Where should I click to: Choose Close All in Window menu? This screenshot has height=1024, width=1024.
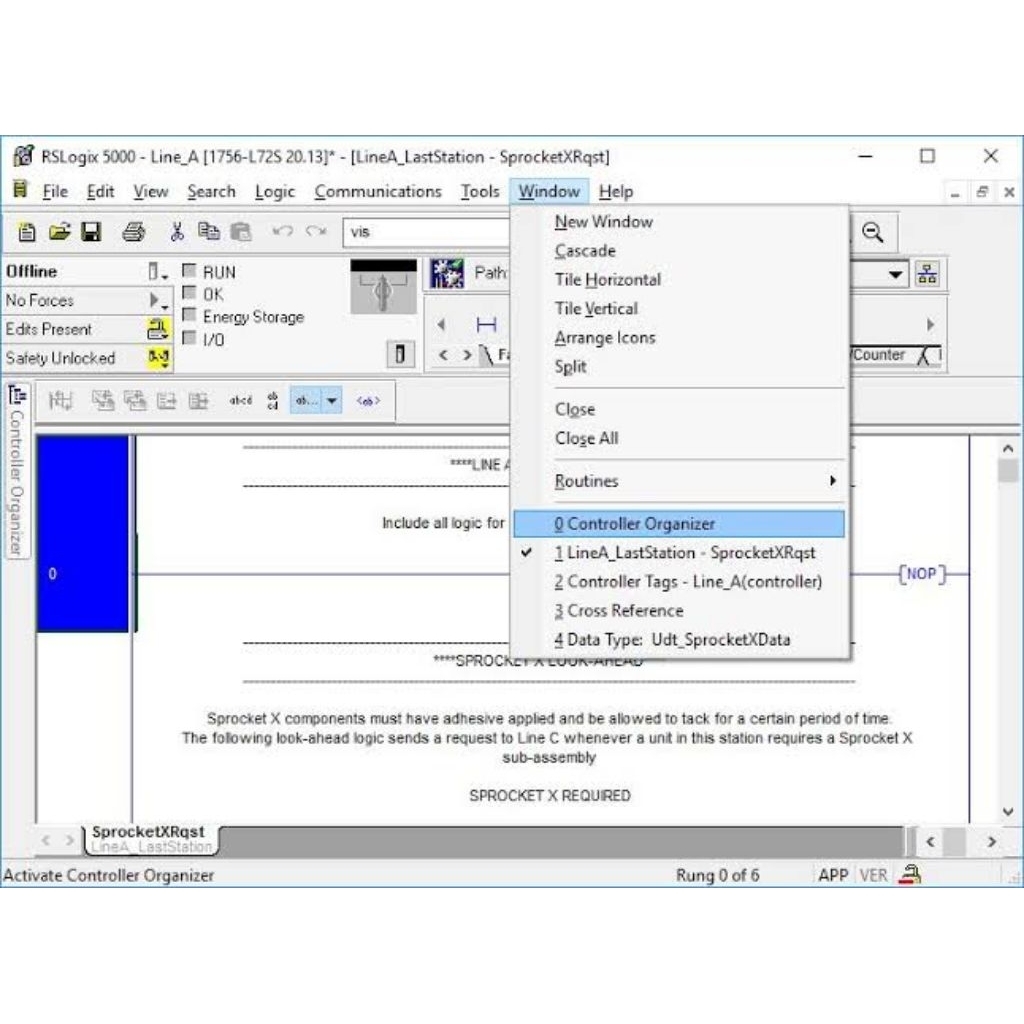(x=679, y=438)
